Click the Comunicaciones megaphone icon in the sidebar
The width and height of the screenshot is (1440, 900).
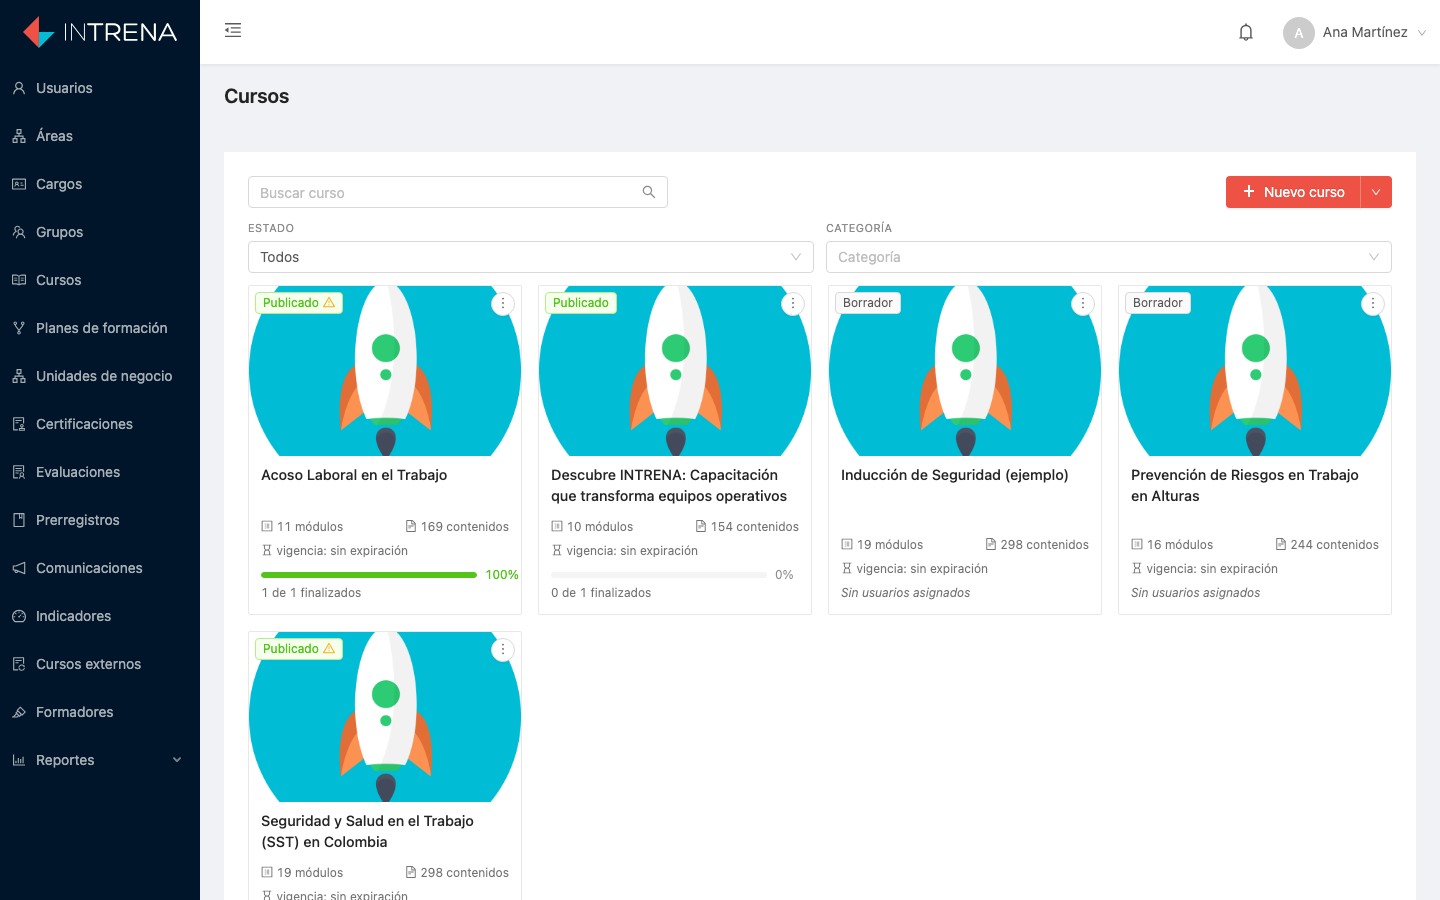(x=19, y=568)
